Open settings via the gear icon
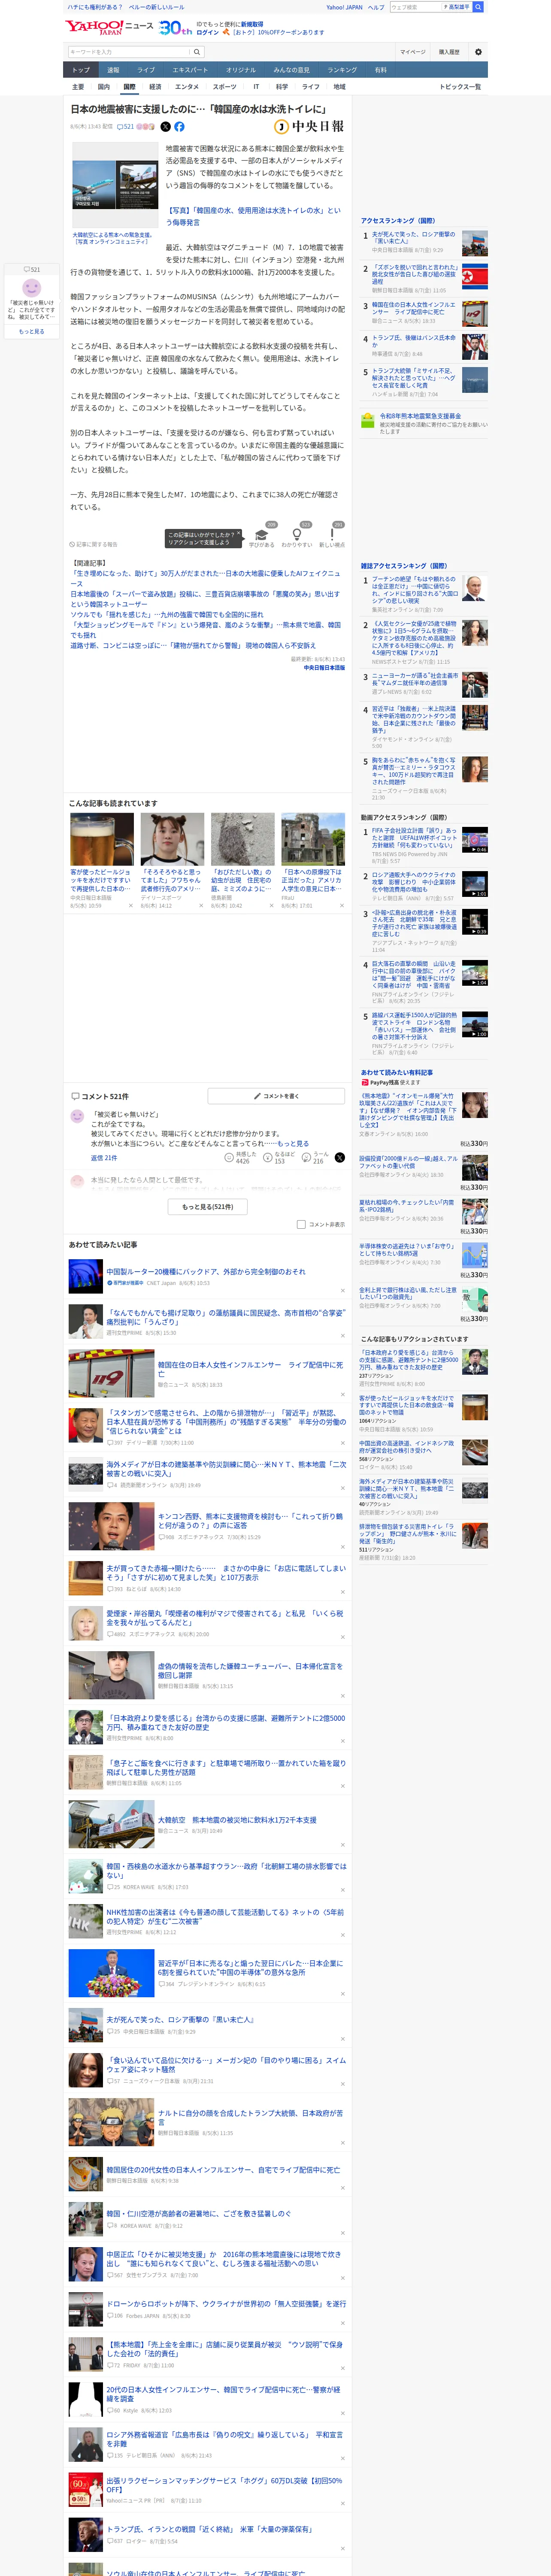Screen dimensions: 551x2576 (x=478, y=52)
